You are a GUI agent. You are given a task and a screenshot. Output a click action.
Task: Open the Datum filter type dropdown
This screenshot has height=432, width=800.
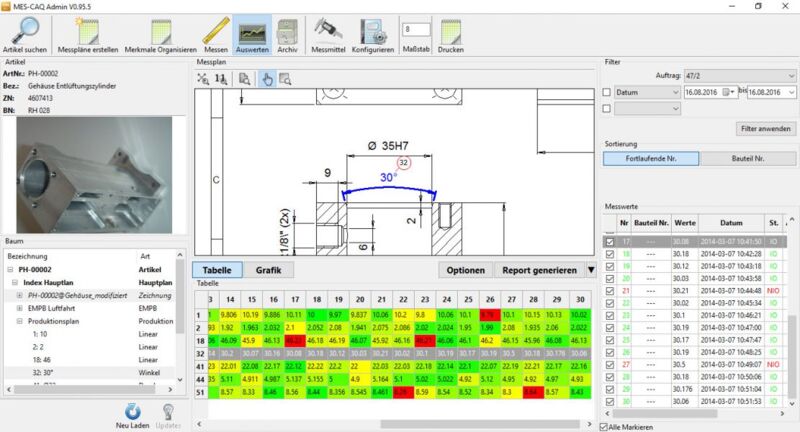tap(647, 92)
